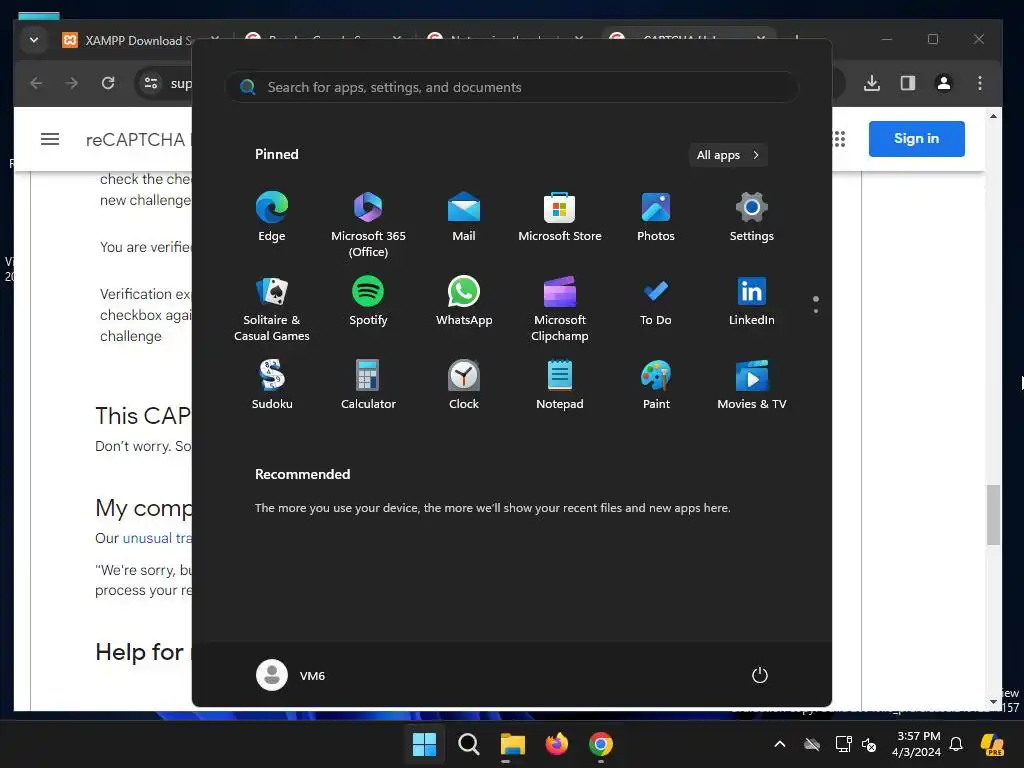Launch Spotify from the Start menu
Viewport: 1024px width, 768px height.
[x=368, y=302]
